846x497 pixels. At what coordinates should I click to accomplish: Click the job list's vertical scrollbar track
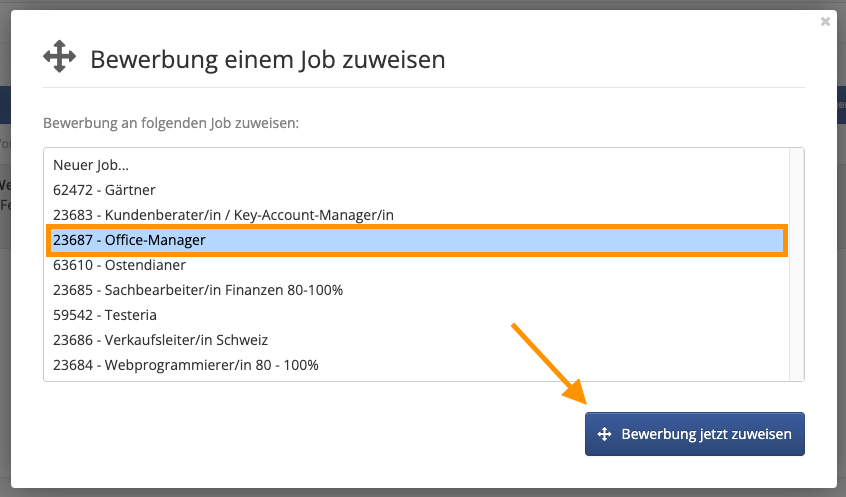796,264
